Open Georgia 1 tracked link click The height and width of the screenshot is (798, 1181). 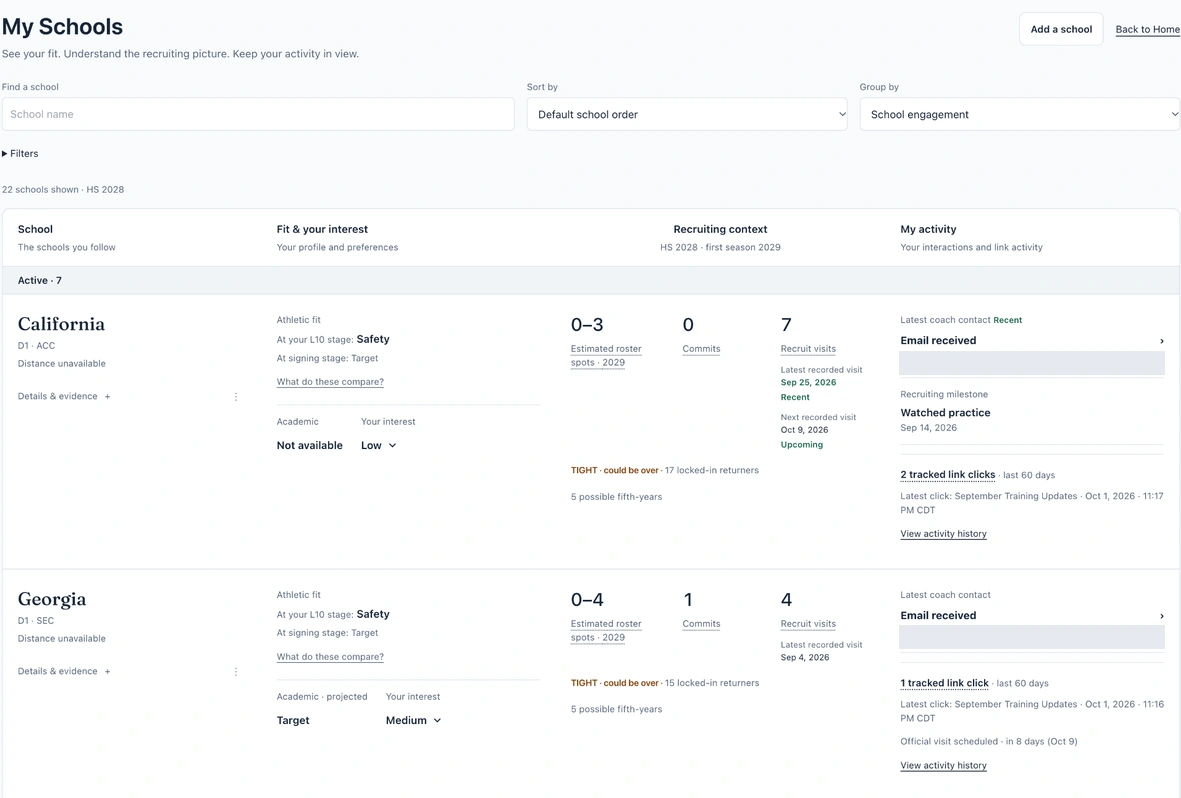pos(944,683)
